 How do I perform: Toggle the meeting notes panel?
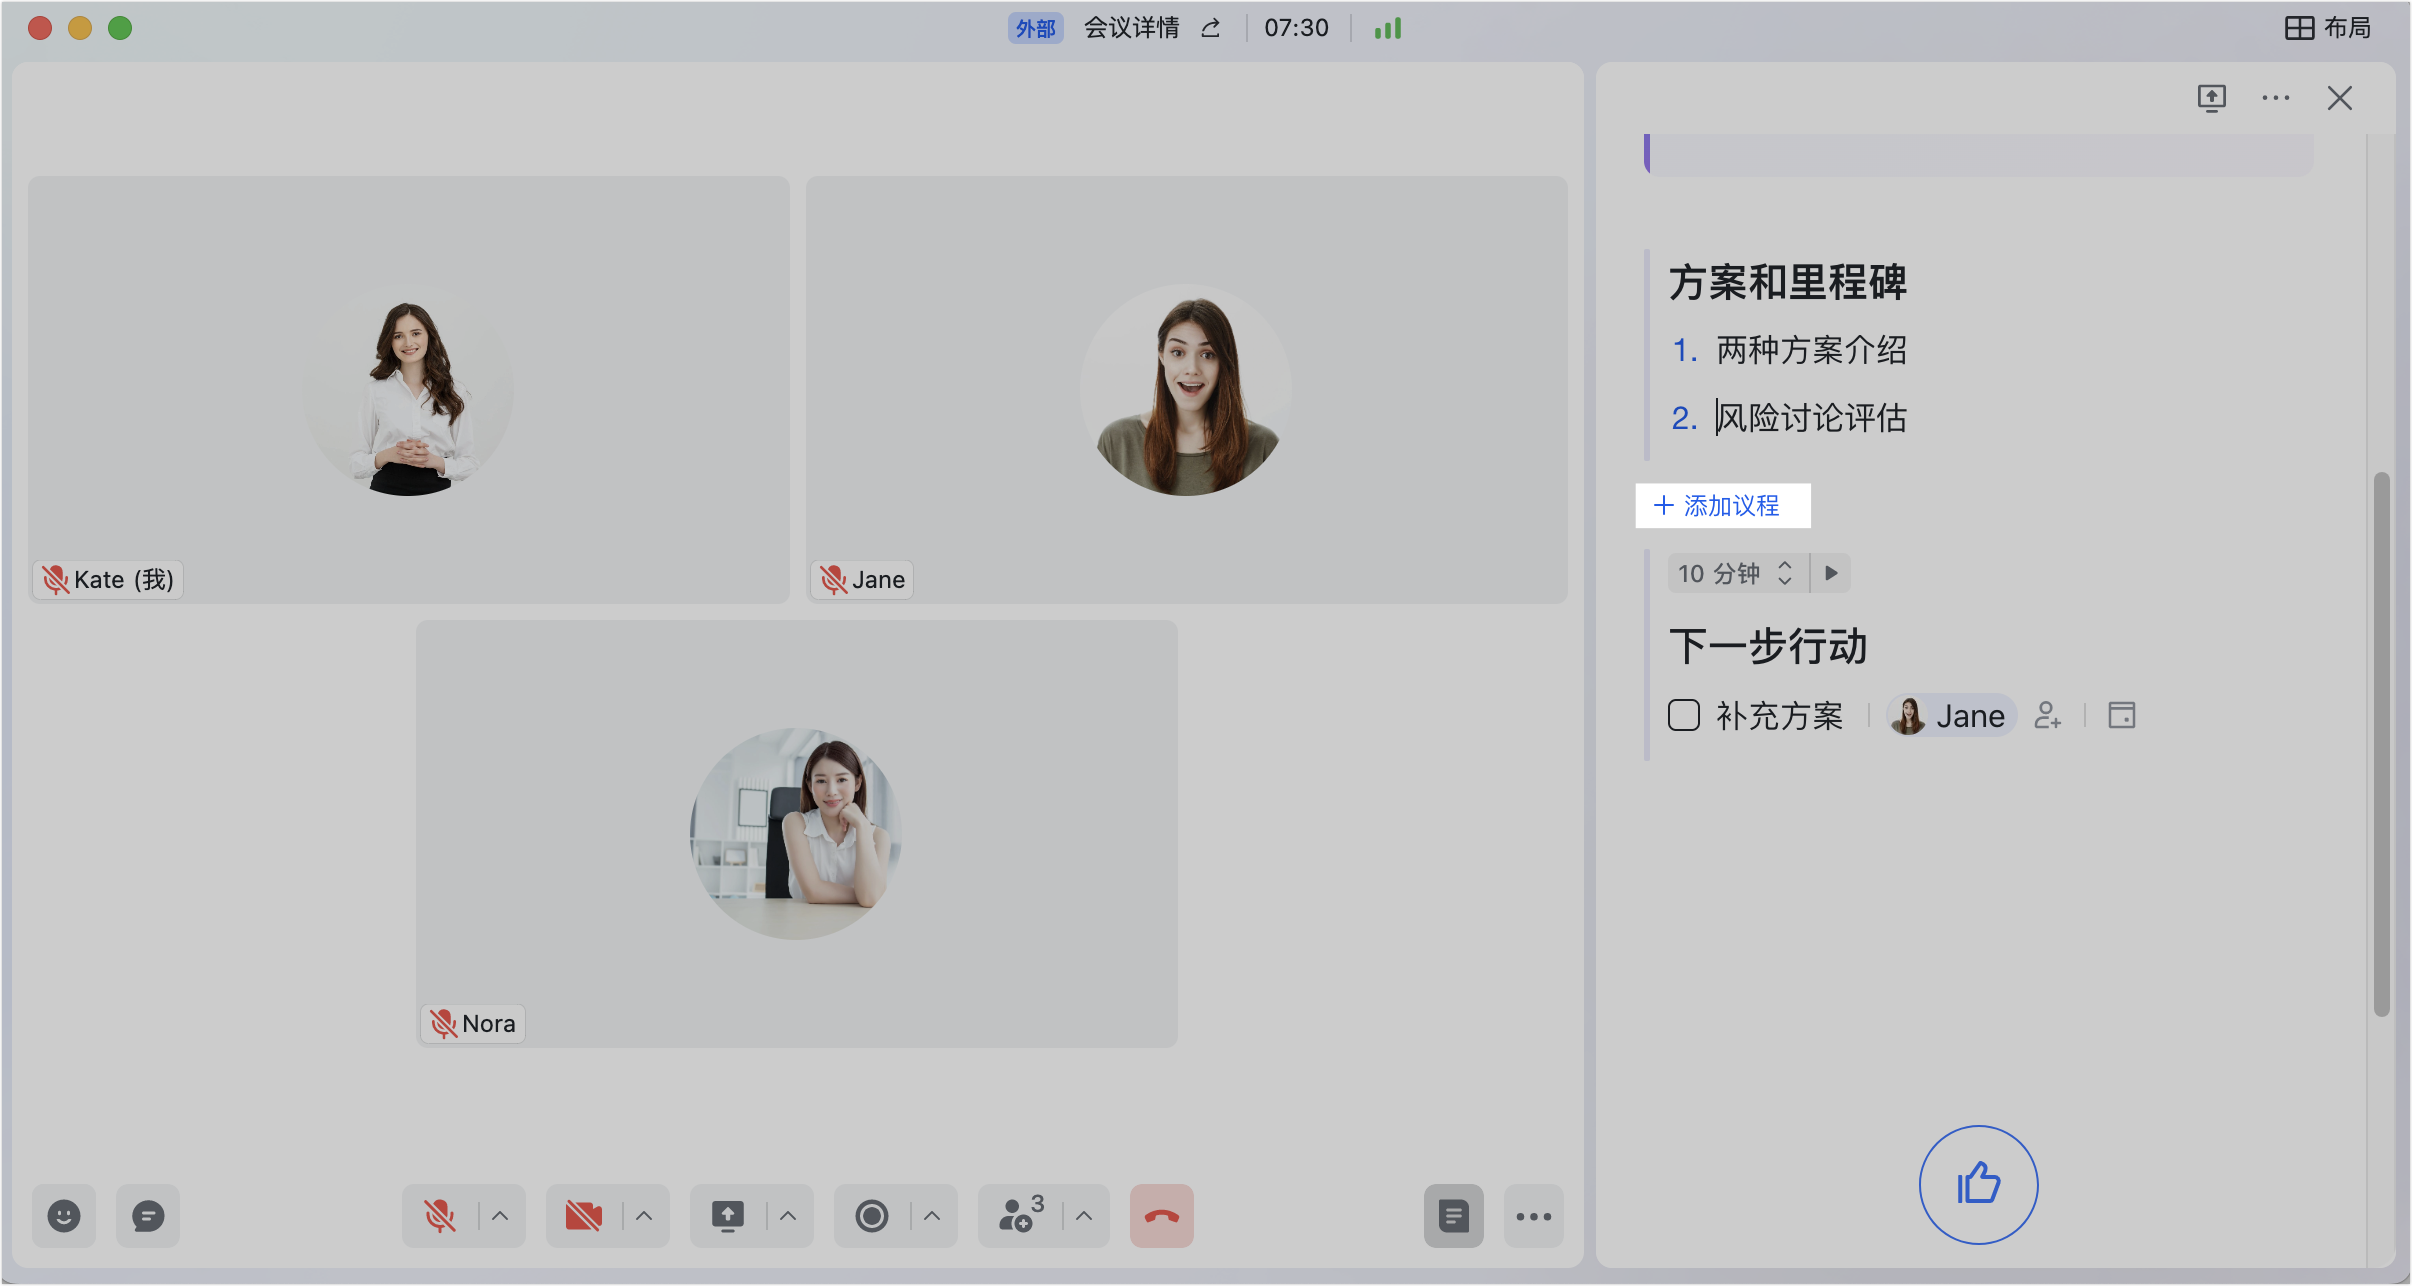[x=1454, y=1216]
